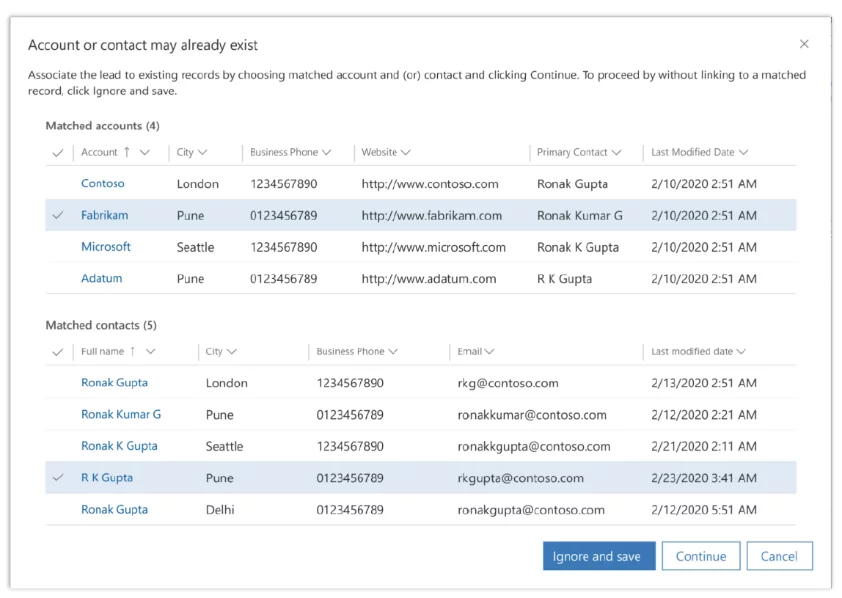Click http://www.adatum.com website cell

429,279
